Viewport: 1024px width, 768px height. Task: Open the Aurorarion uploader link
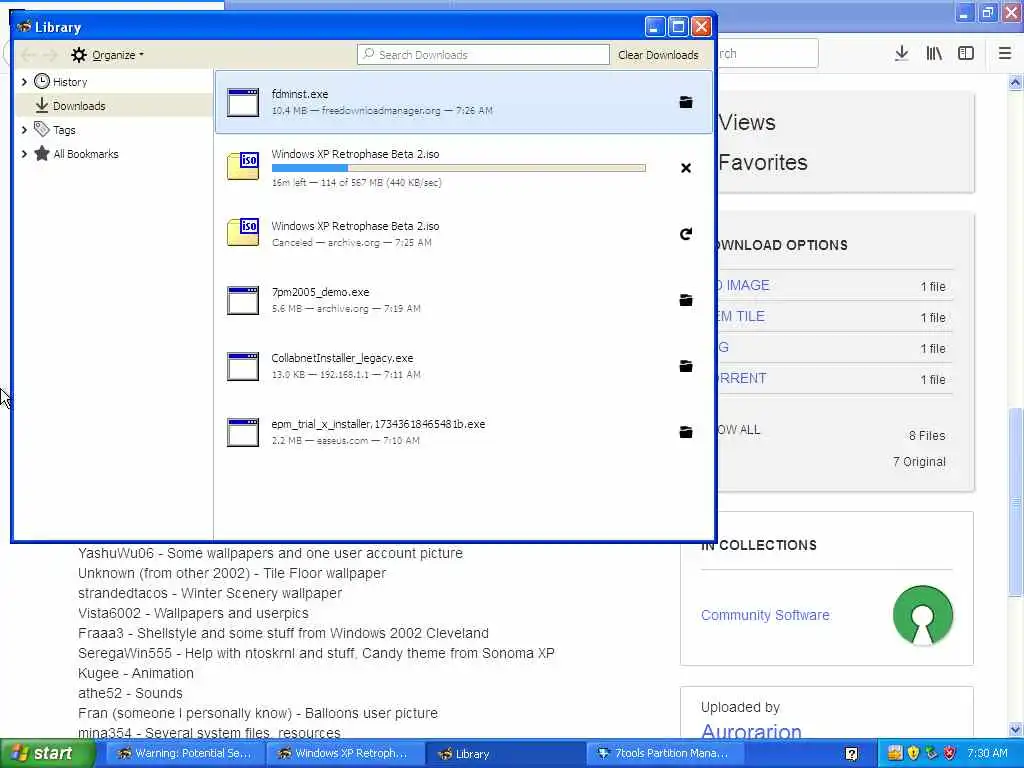pos(751,731)
